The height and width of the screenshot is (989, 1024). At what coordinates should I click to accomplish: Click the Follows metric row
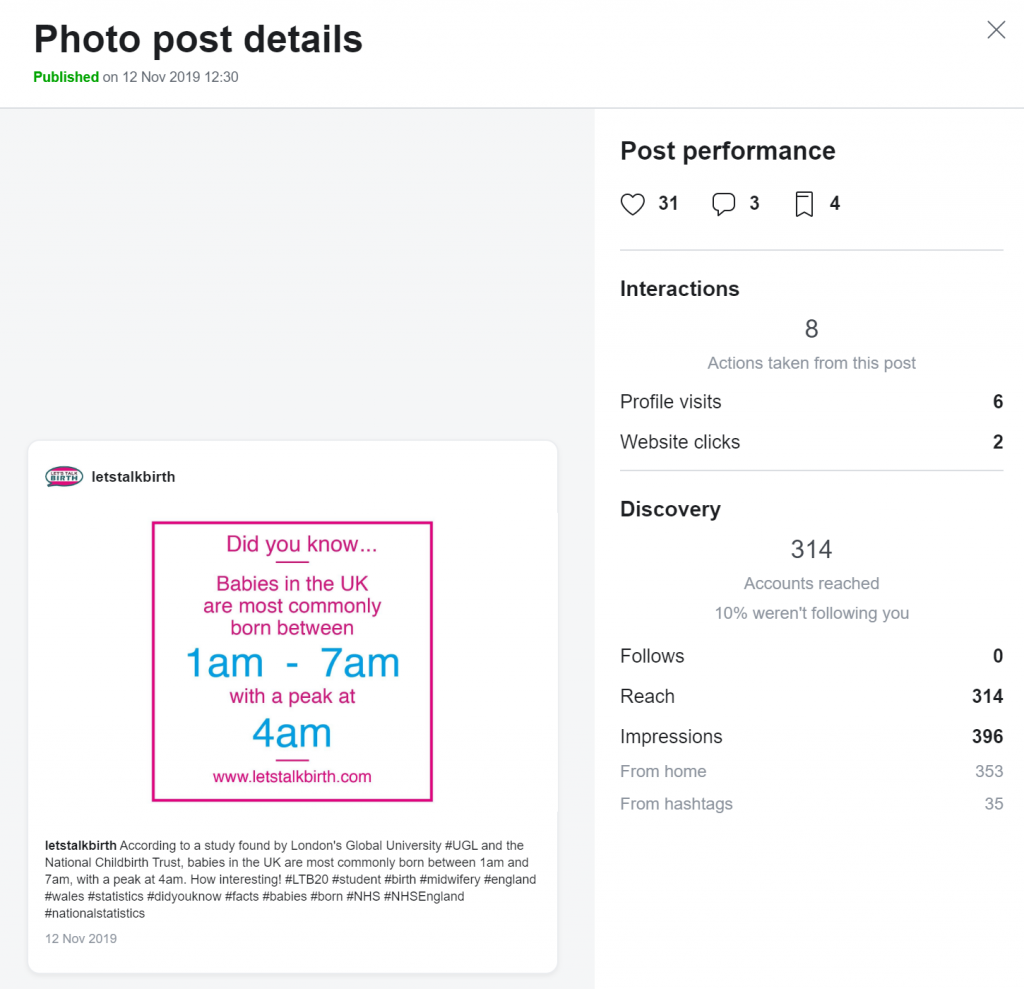[x=811, y=656]
